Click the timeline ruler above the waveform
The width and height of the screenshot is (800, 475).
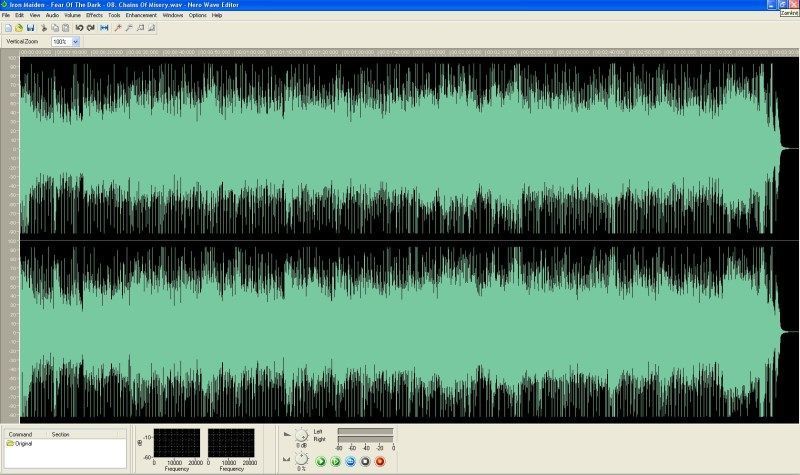click(408, 53)
